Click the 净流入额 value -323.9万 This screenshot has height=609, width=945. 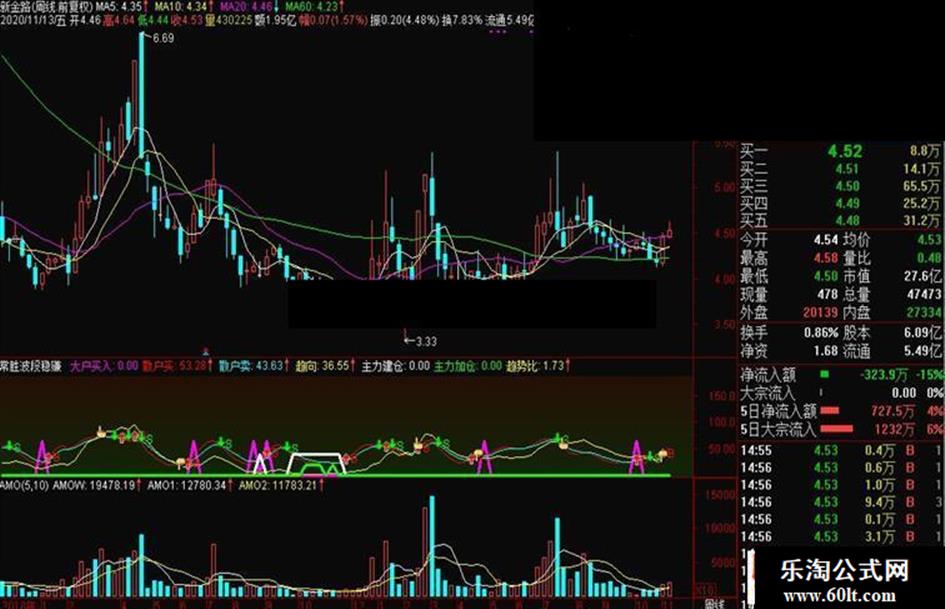(884, 374)
